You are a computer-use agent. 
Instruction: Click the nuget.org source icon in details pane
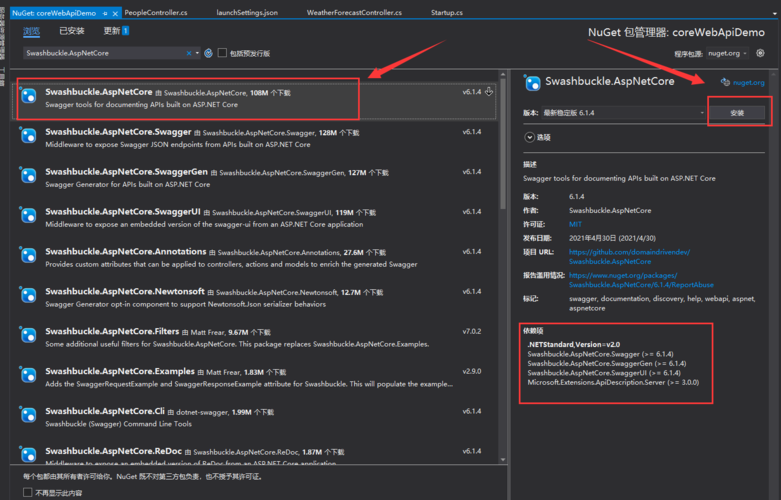point(725,82)
